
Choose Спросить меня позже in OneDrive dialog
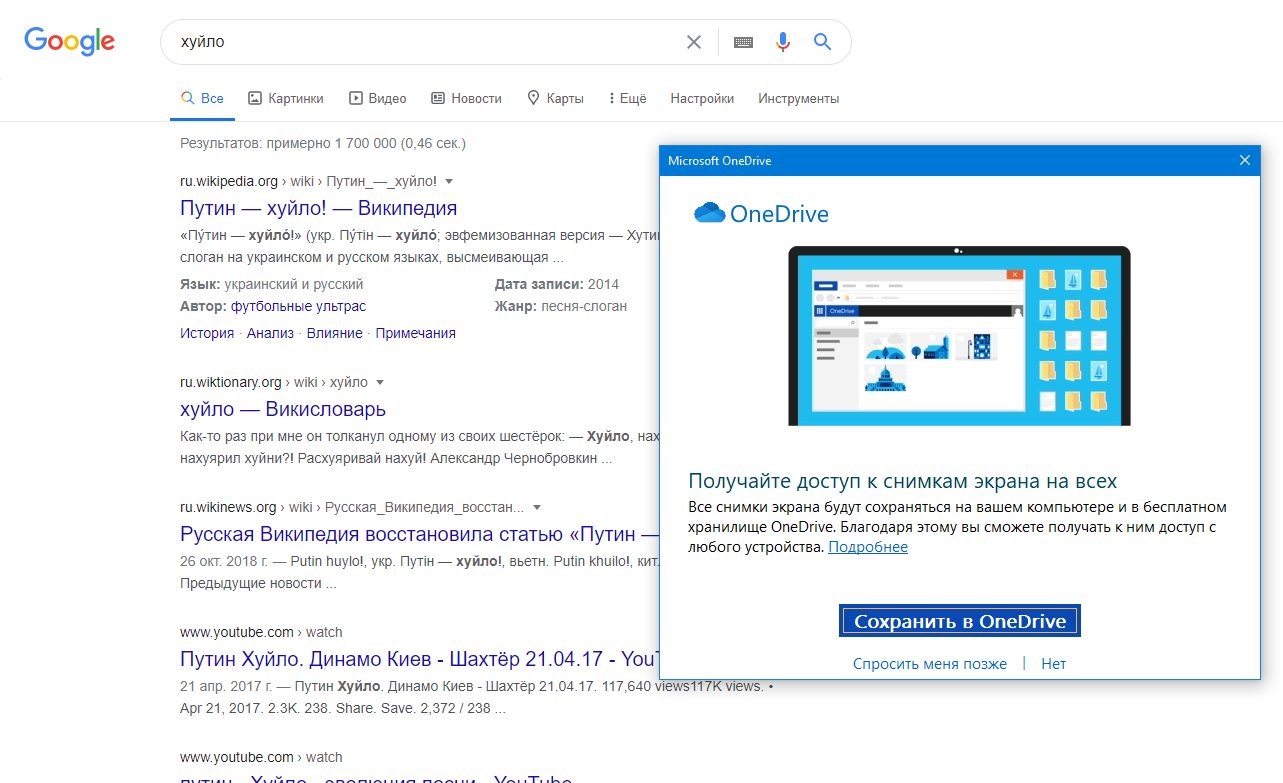930,664
